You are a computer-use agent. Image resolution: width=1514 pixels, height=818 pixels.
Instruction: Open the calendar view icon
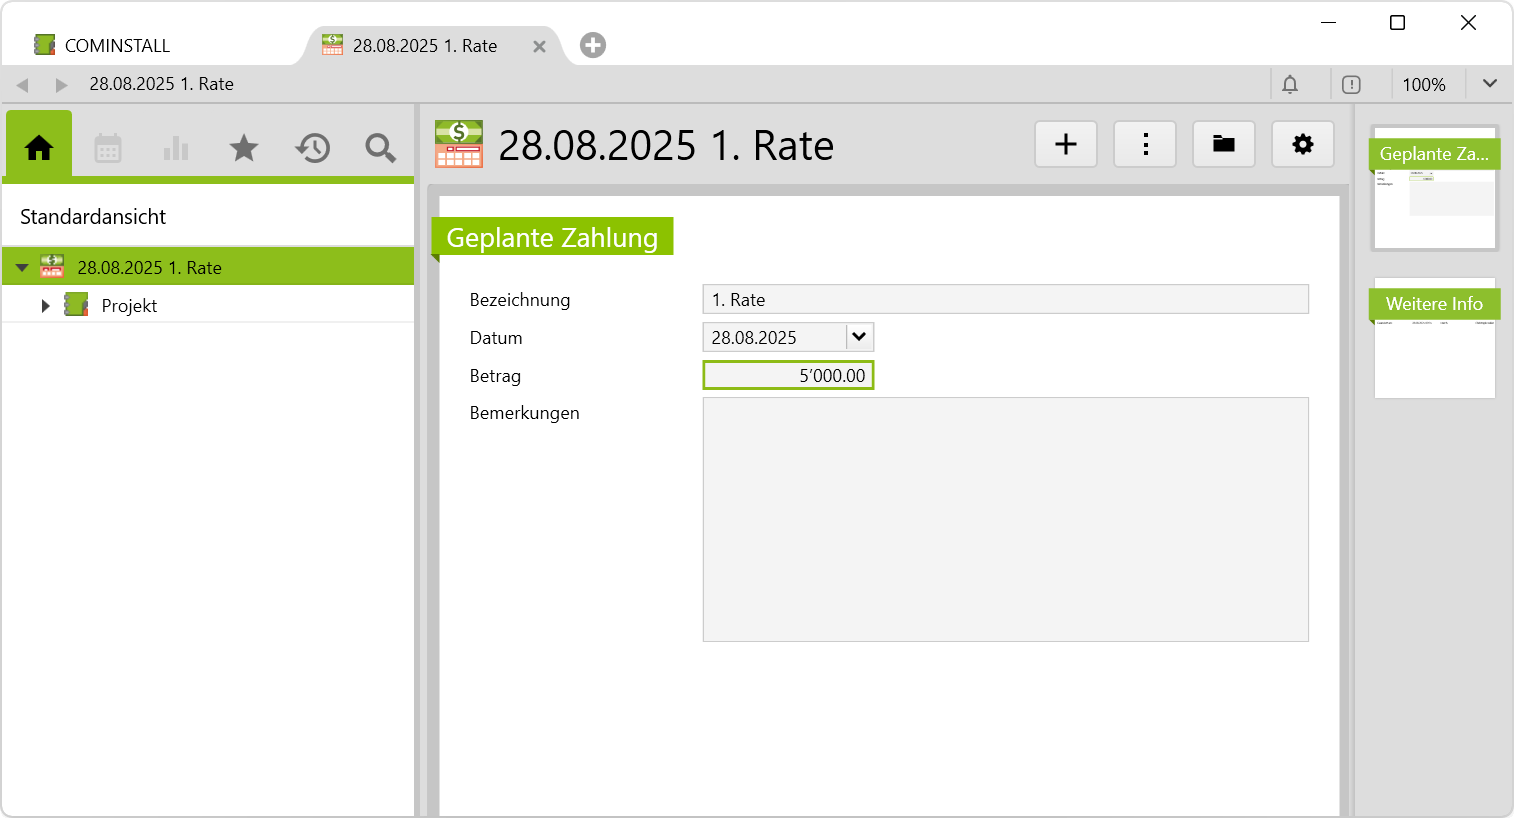pyautogui.click(x=108, y=148)
